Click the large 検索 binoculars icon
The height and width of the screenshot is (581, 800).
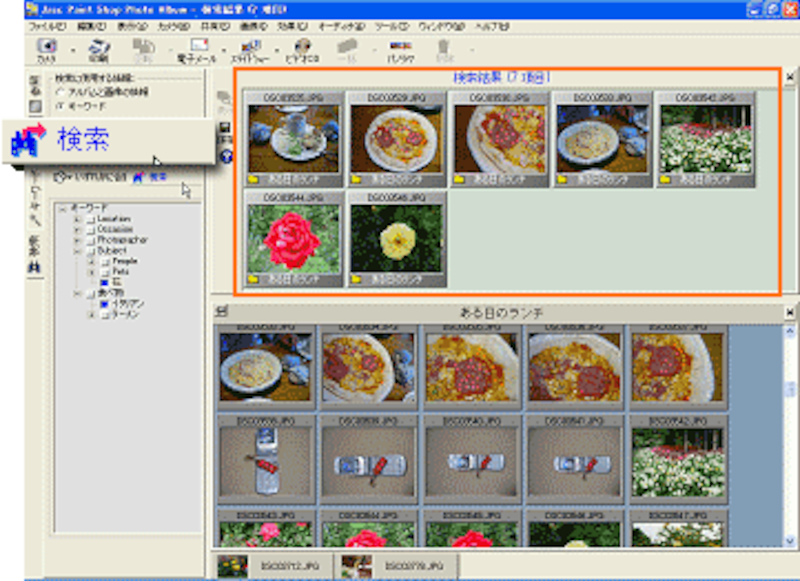[31, 141]
